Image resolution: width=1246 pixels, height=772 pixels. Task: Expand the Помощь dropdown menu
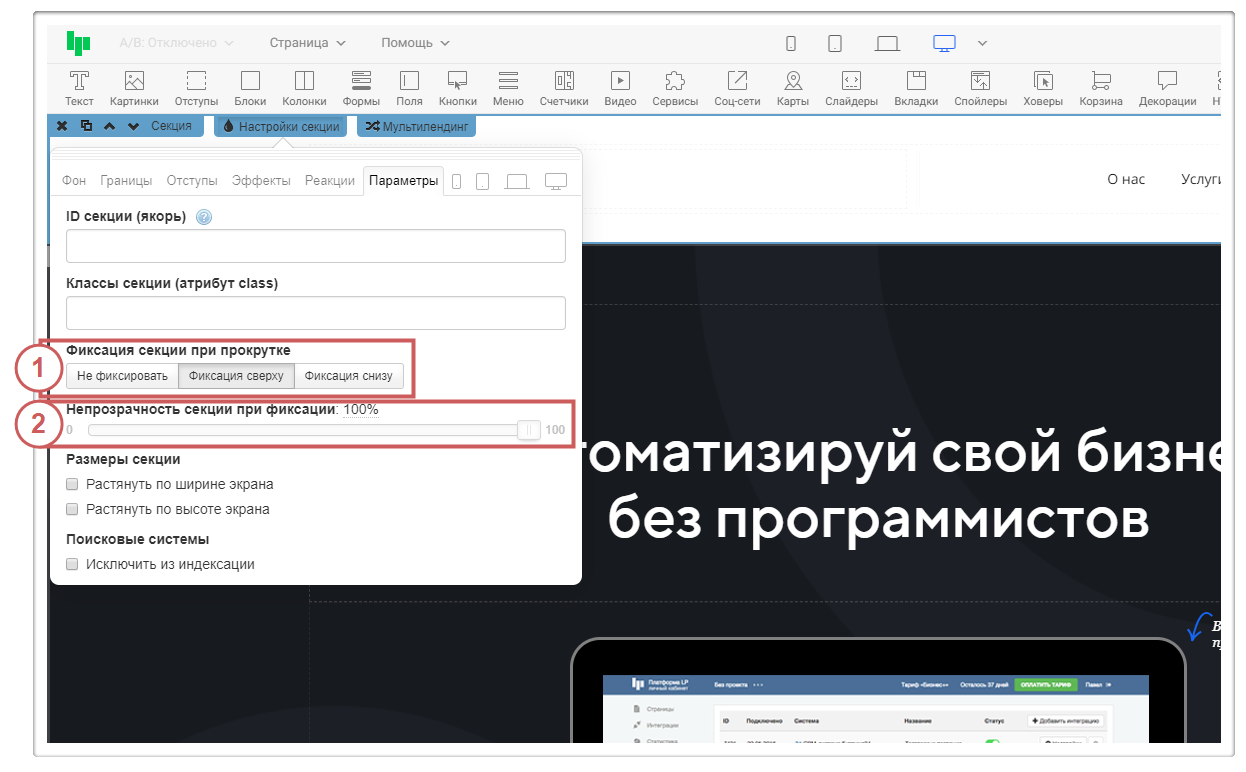click(x=415, y=43)
